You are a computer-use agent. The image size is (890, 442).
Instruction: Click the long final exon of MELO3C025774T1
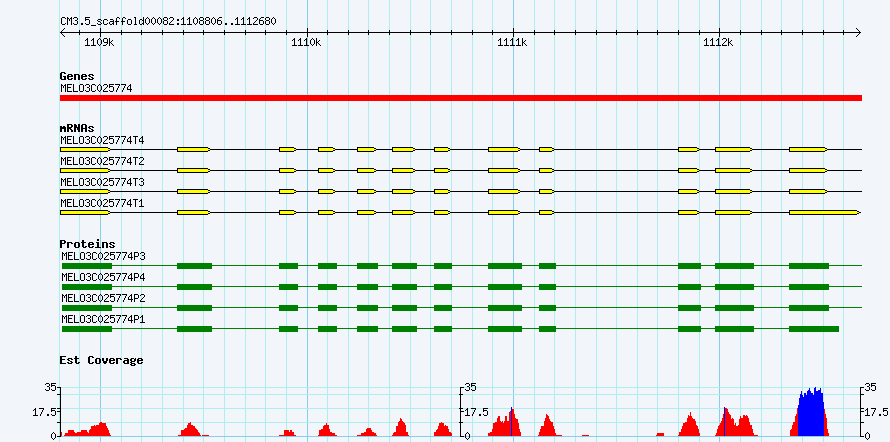click(825, 212)
